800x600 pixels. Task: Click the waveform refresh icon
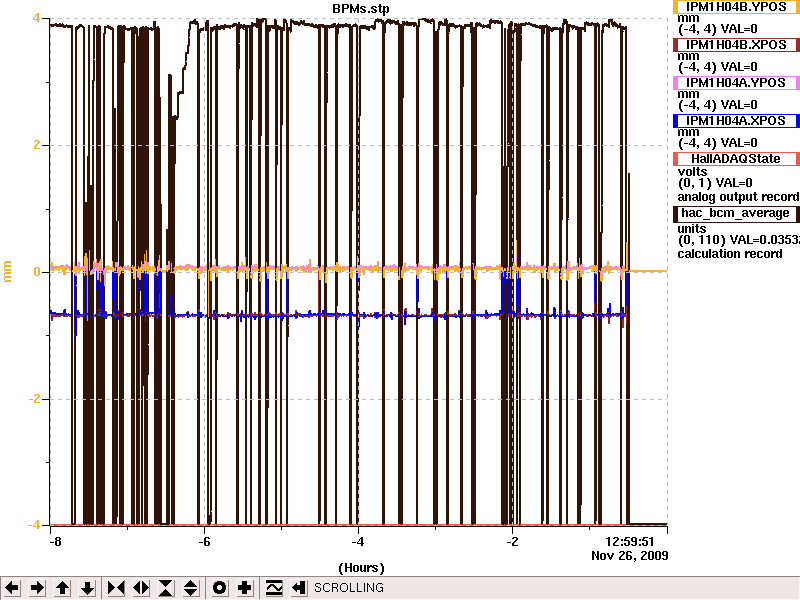coord(274,588)
